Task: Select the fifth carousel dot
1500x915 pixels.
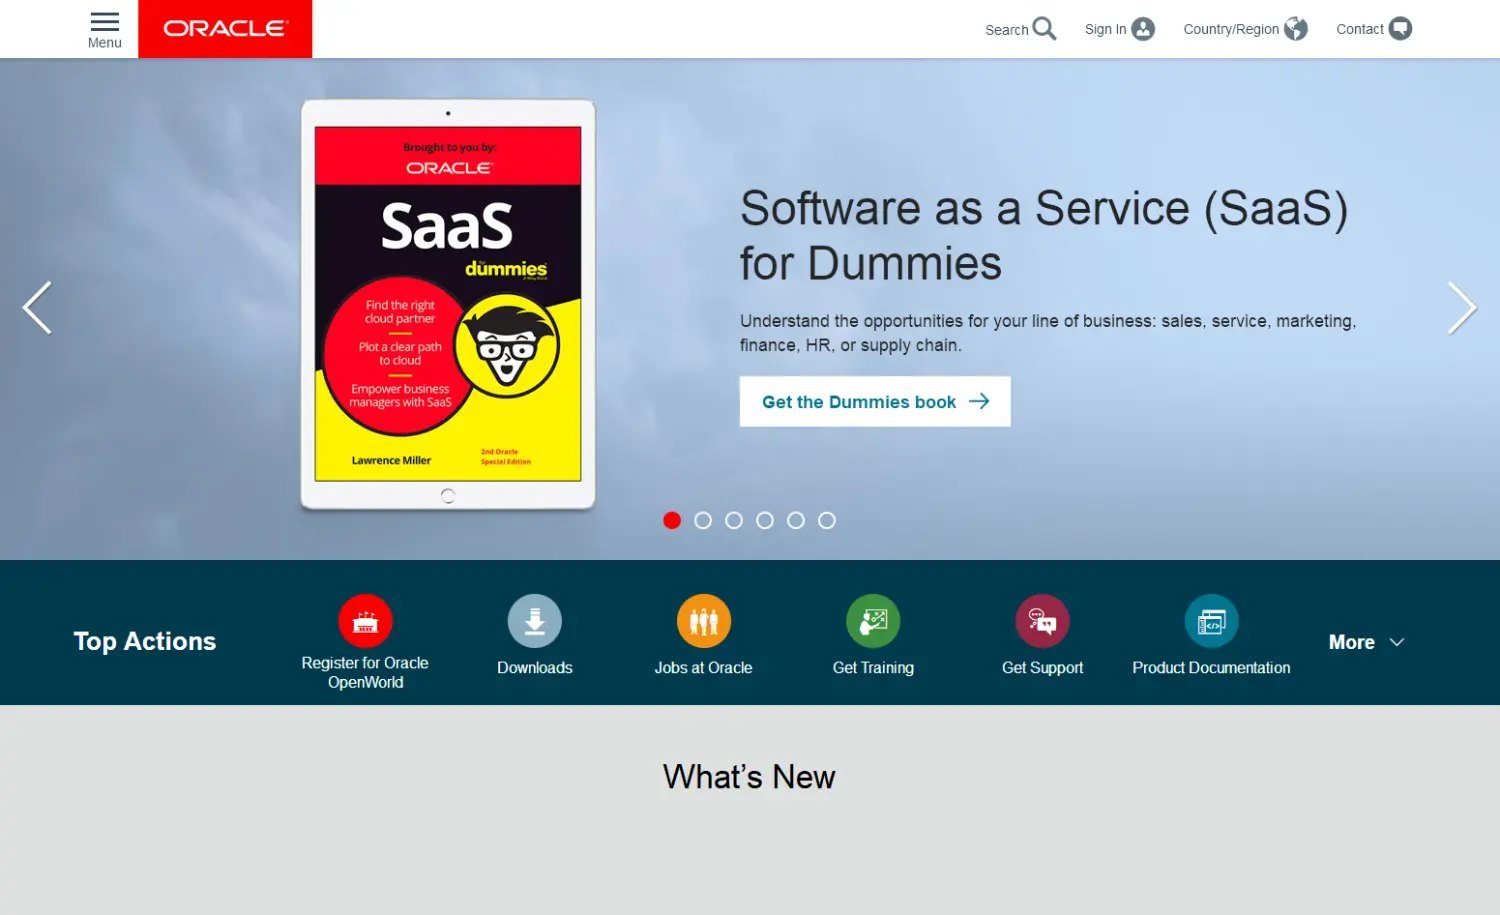Action: (x=796, y=520)
